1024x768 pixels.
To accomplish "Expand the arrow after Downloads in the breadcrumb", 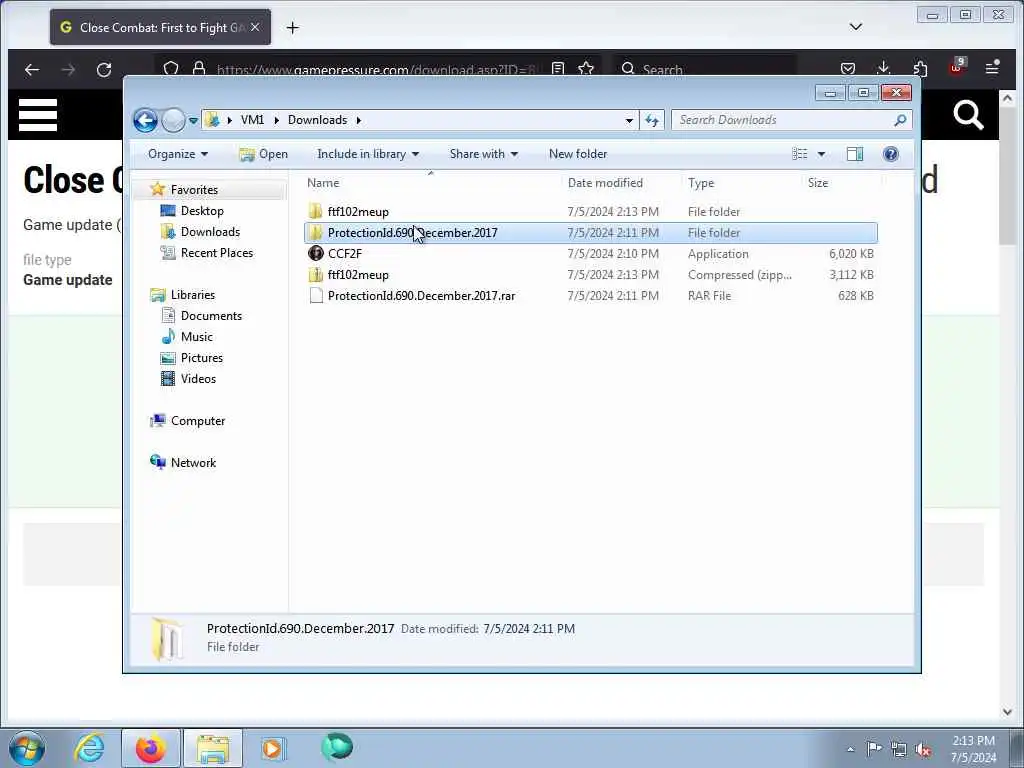I will click(359, 120).
